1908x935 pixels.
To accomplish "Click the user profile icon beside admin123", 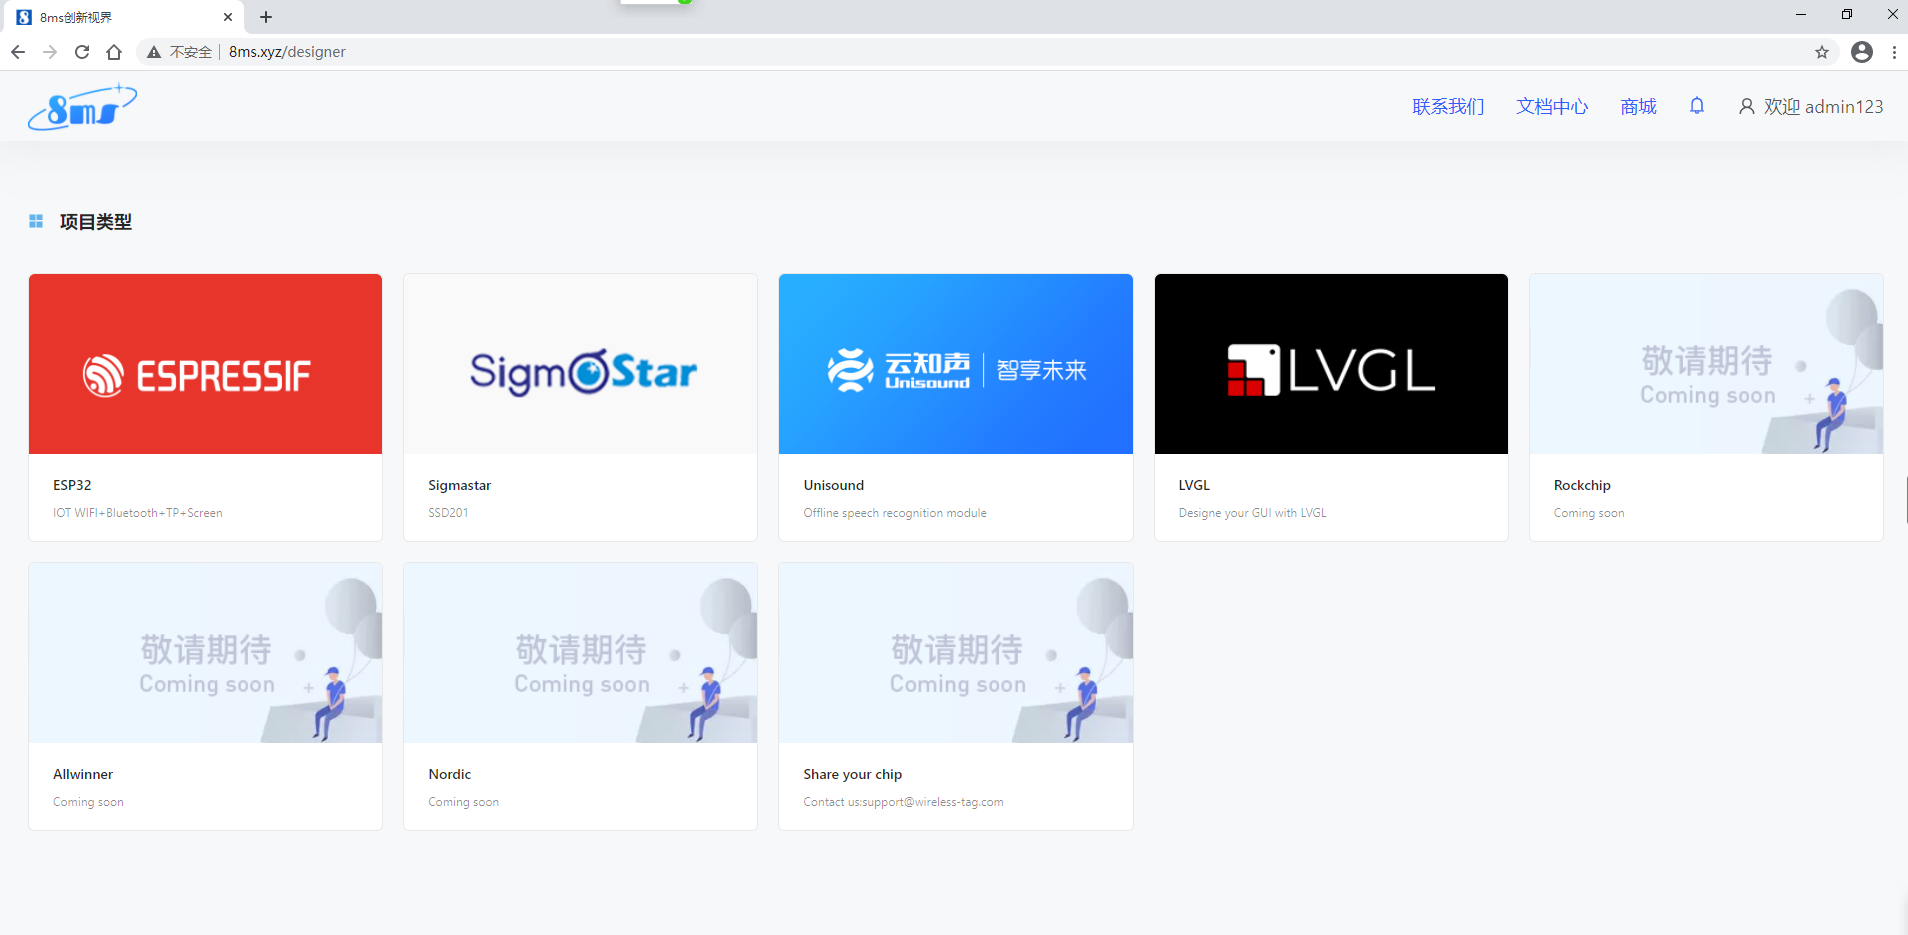I will pyautogui.click(x=1746, y=106).
